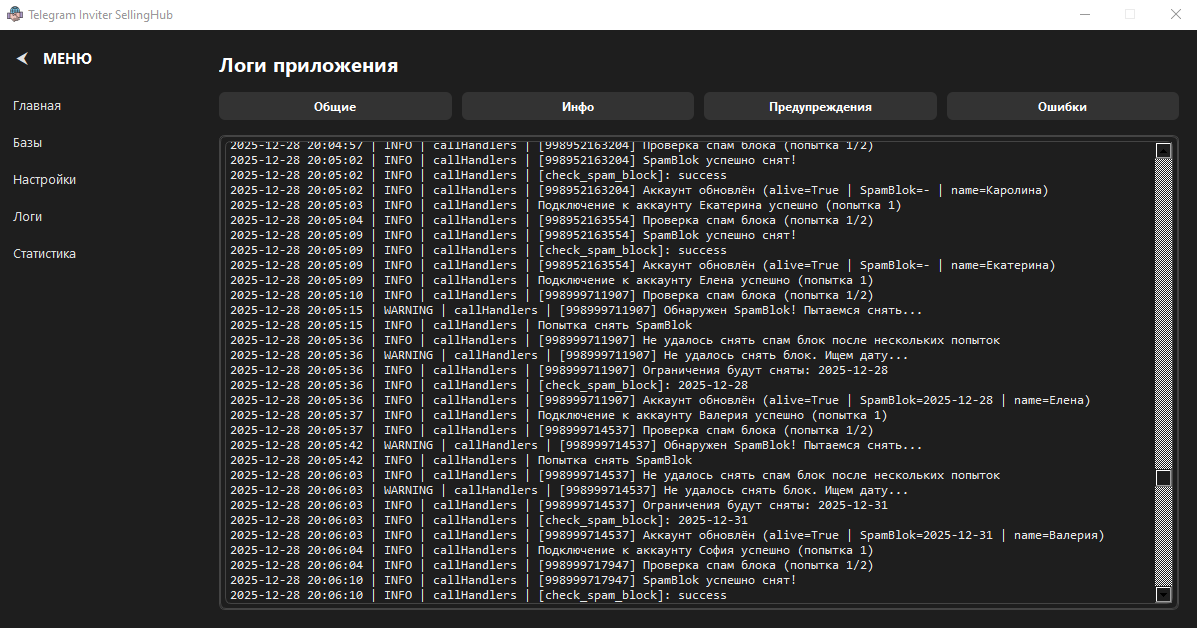
Task: Click the Telegram Inviter app icon in title bar
Action: tap(15, 15)
